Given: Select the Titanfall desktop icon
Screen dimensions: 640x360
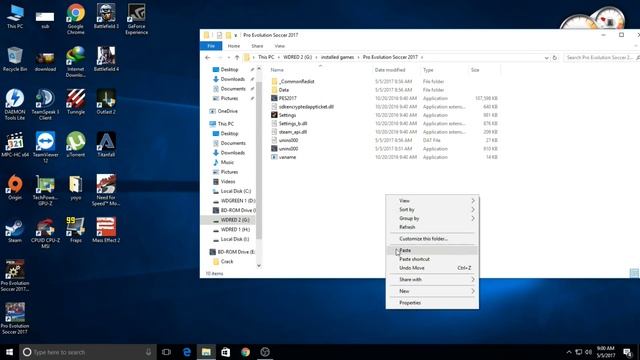Looking at the screenshot, I should tap(106, 145).
